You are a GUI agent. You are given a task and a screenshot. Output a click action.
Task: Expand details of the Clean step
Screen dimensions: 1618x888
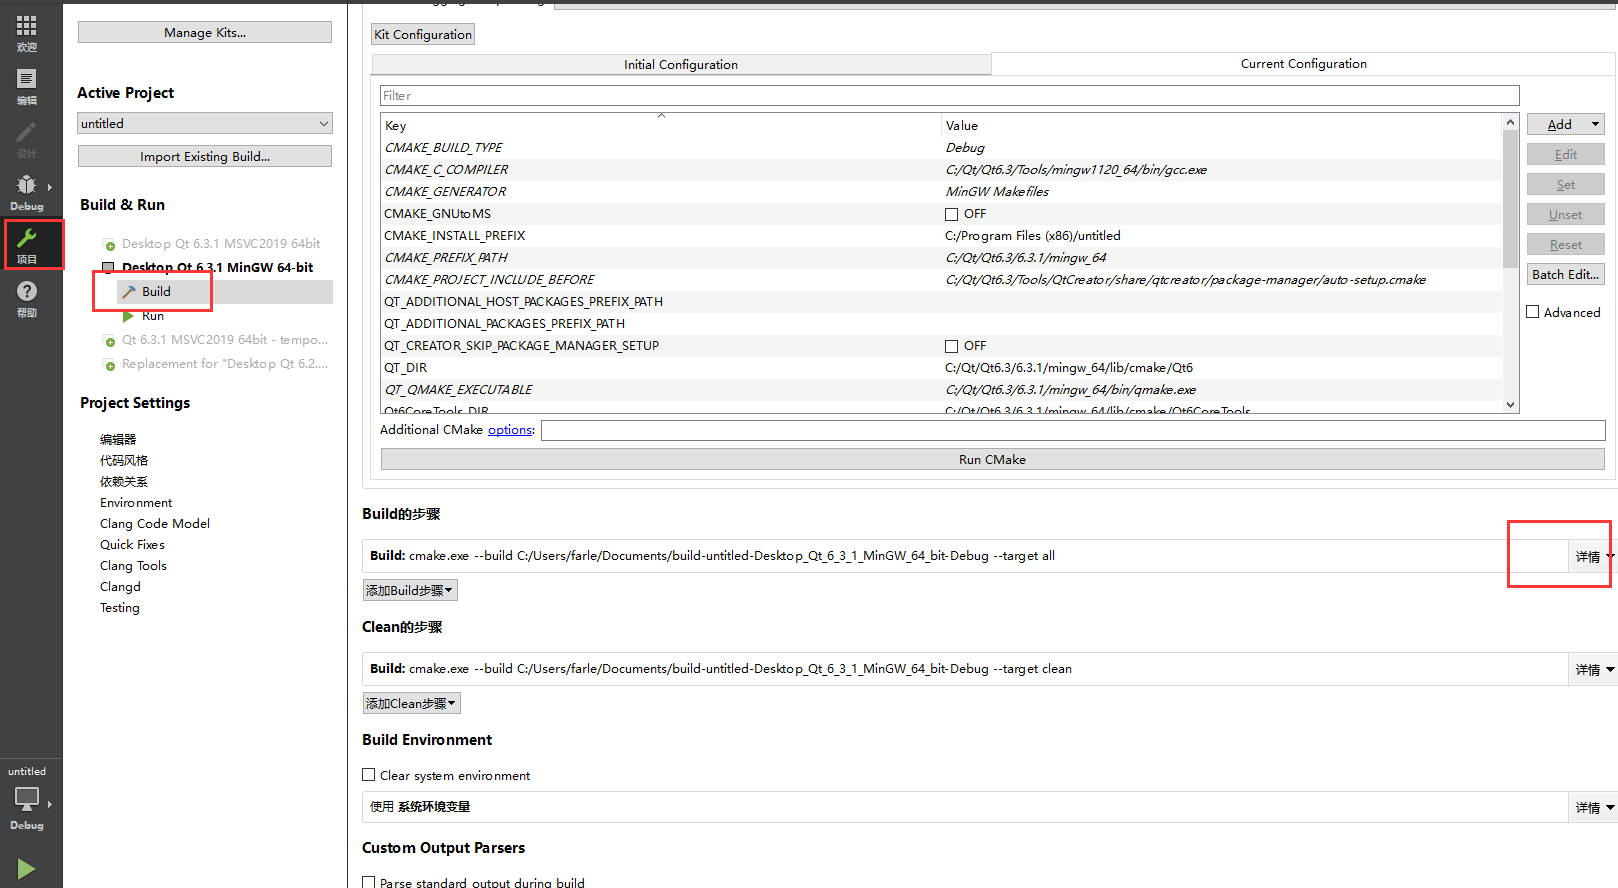pos(1593,669)
